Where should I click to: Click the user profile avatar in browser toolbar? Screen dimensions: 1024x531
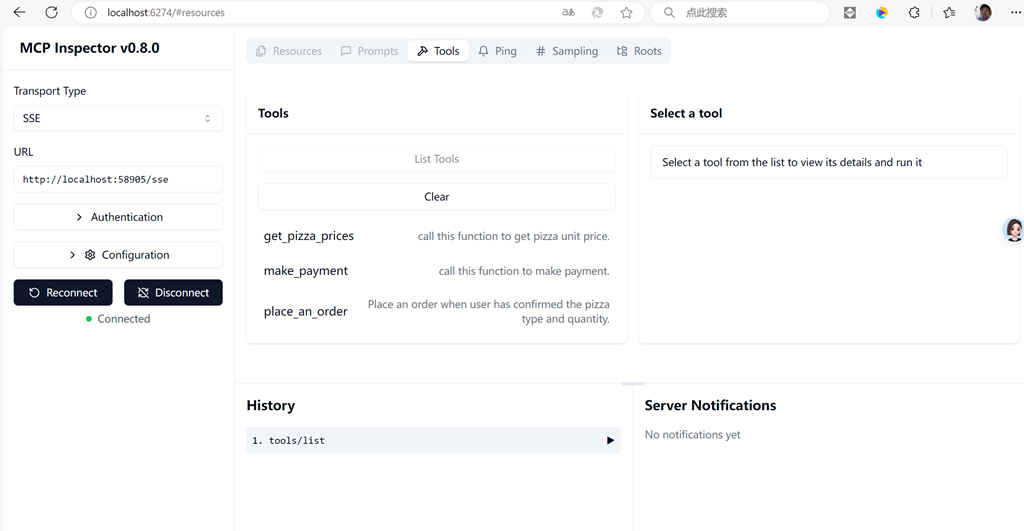click(983, 13)
